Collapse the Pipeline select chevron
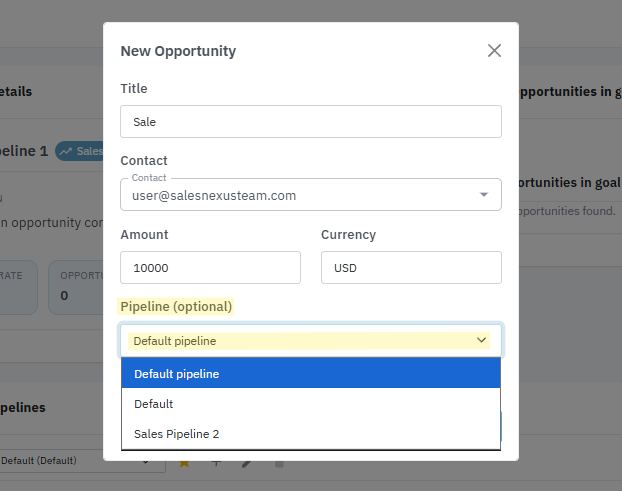 point(482,341)
